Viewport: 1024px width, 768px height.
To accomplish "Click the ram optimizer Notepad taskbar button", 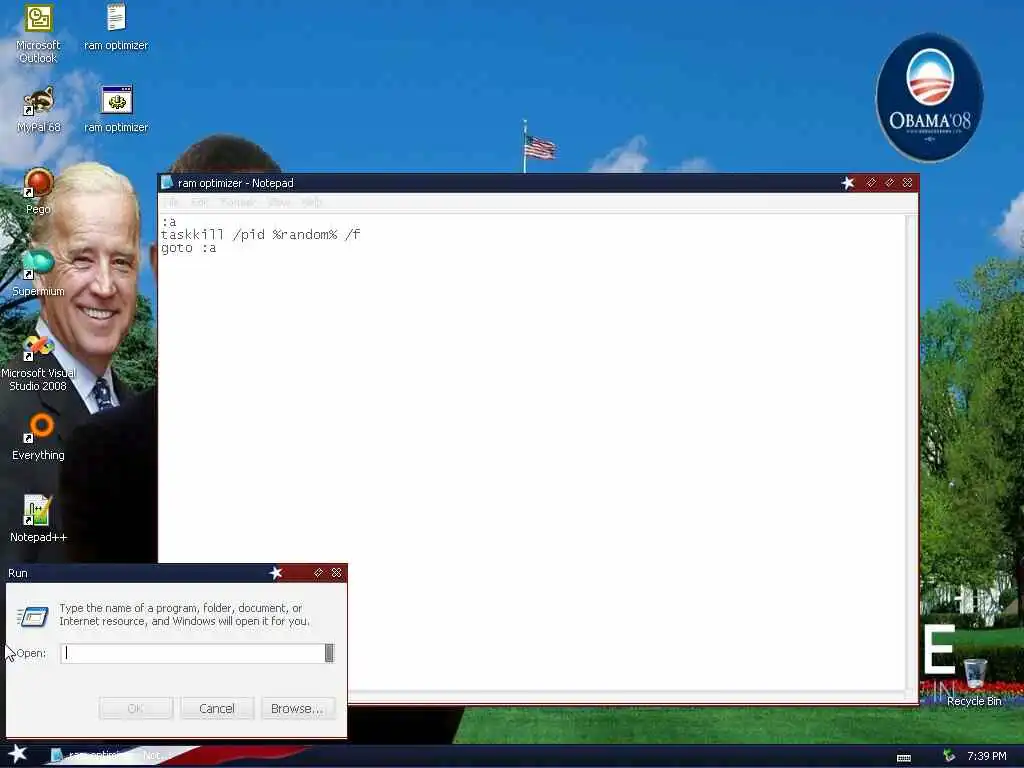I will click(111, 756).
